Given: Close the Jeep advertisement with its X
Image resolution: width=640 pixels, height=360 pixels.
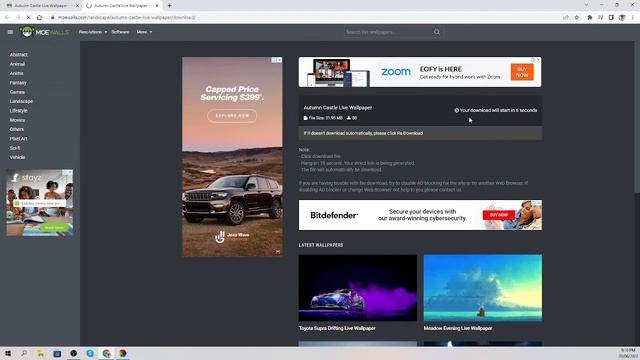Looking at the screenshot, I should pyautogui.click(x=280, y=60).
